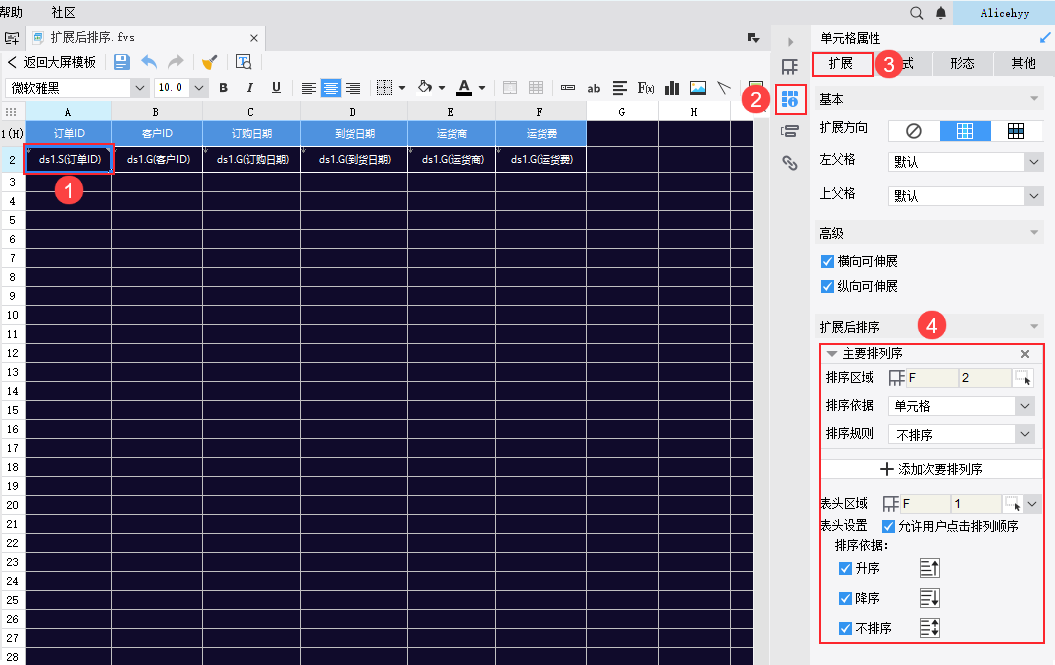Insert an image into the cell
Viewport: 1055px width, 665px height.
point(698,88)
